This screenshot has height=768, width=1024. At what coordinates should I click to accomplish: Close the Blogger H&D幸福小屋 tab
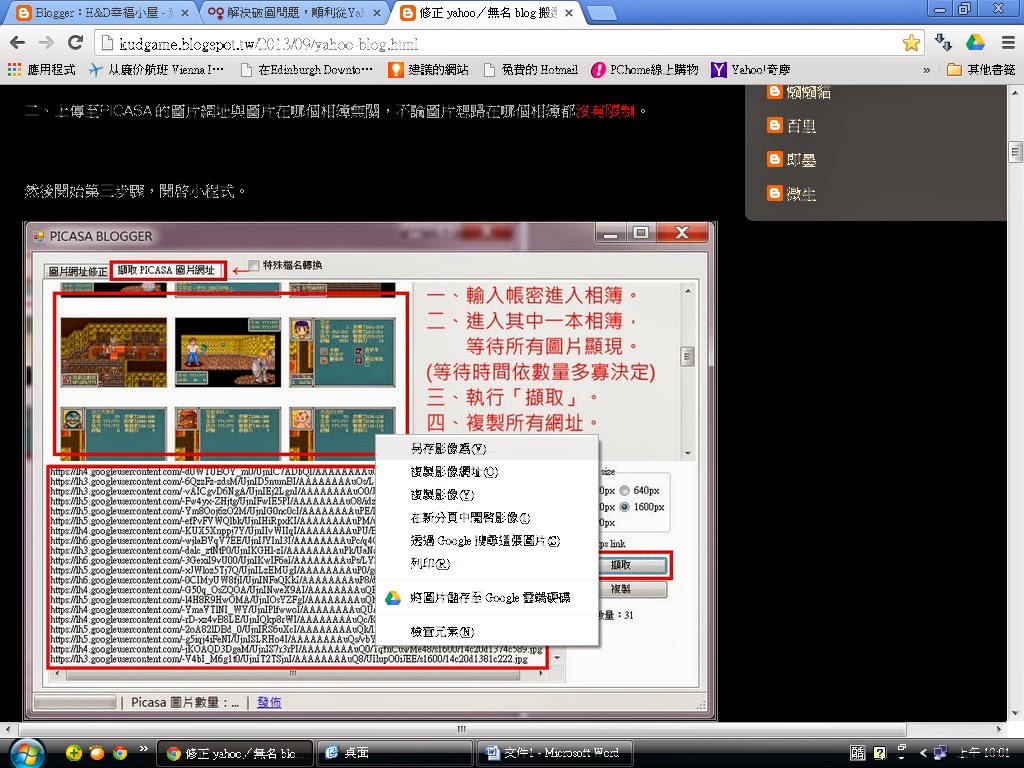[185, 12]
